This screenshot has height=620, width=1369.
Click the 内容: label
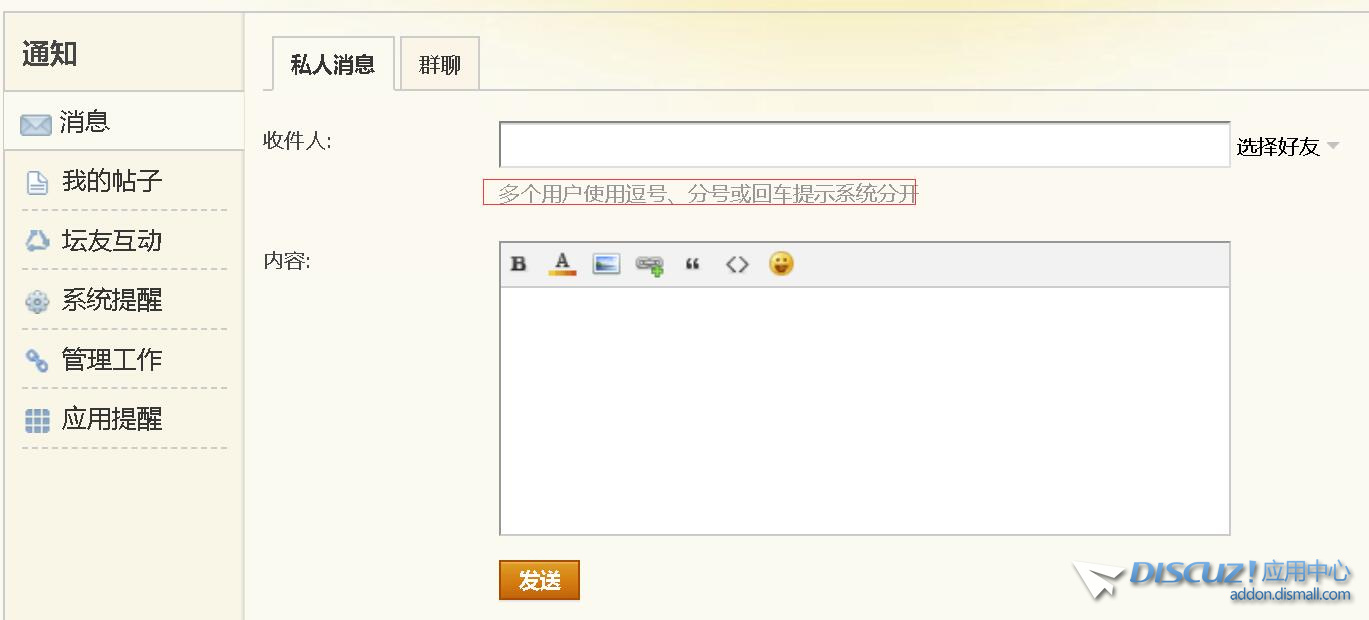tap(287, 261)
